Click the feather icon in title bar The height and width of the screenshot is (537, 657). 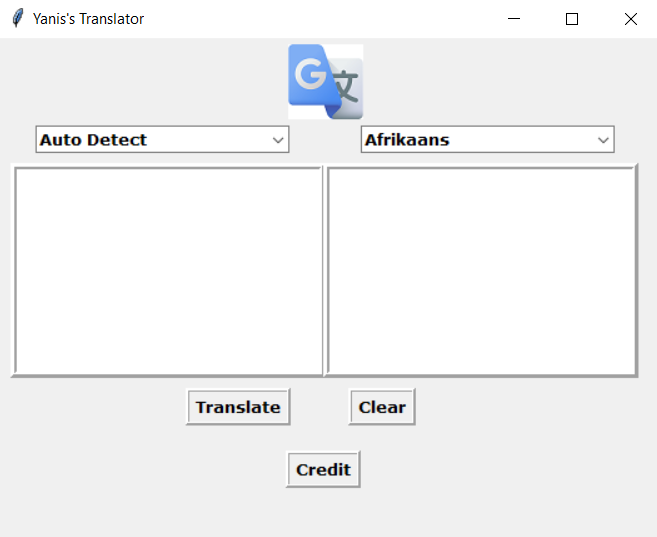[x=17, y=18]
